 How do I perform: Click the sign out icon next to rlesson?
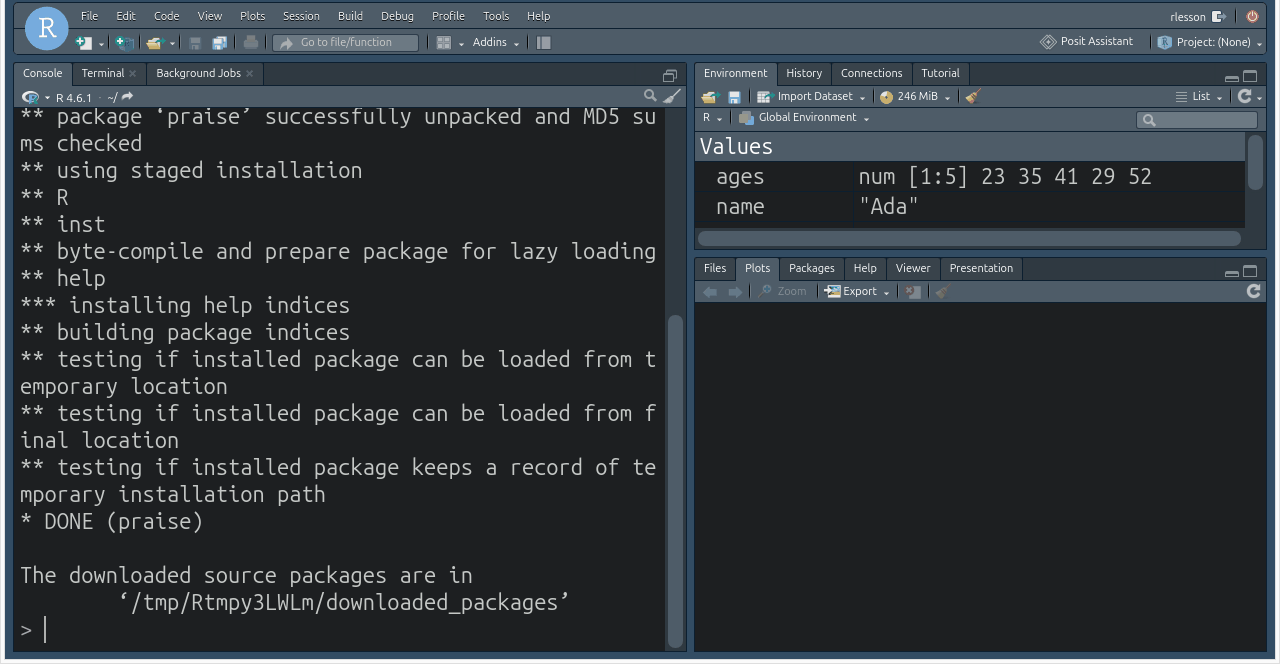[x=1218, y=17]
